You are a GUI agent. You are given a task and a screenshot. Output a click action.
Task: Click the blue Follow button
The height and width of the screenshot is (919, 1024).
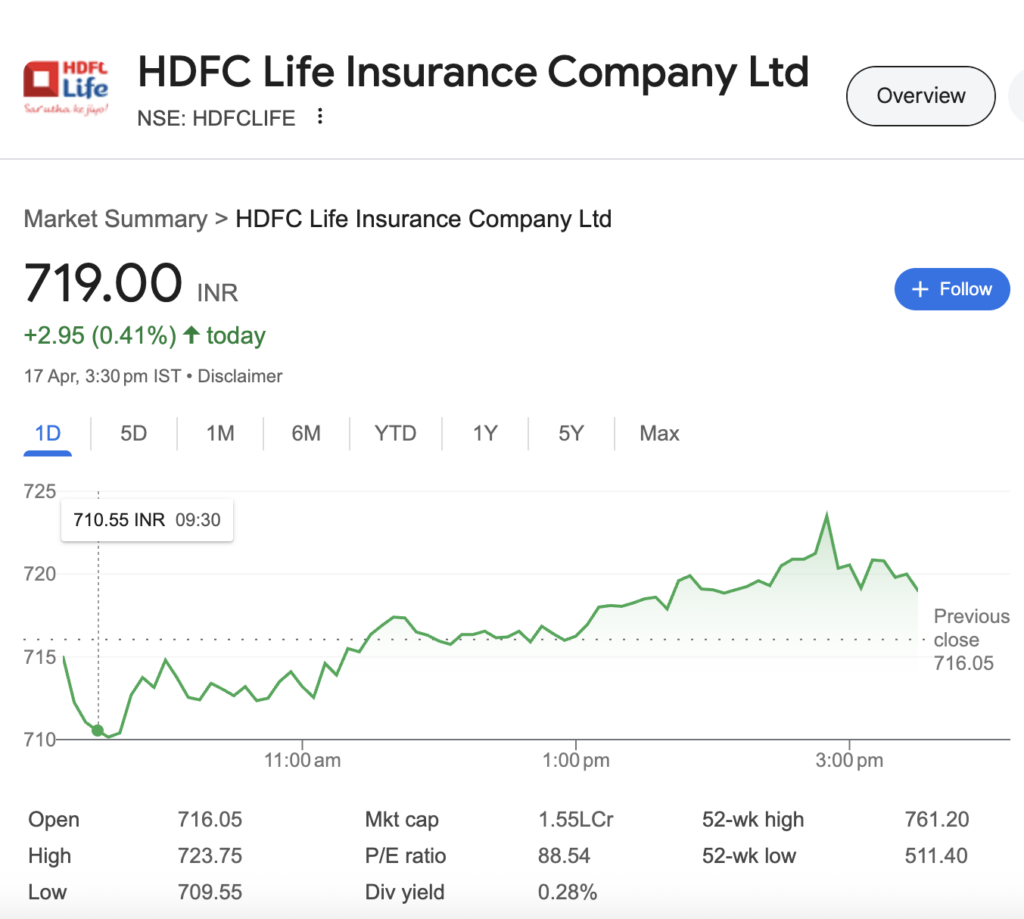(x=952, y=289)
